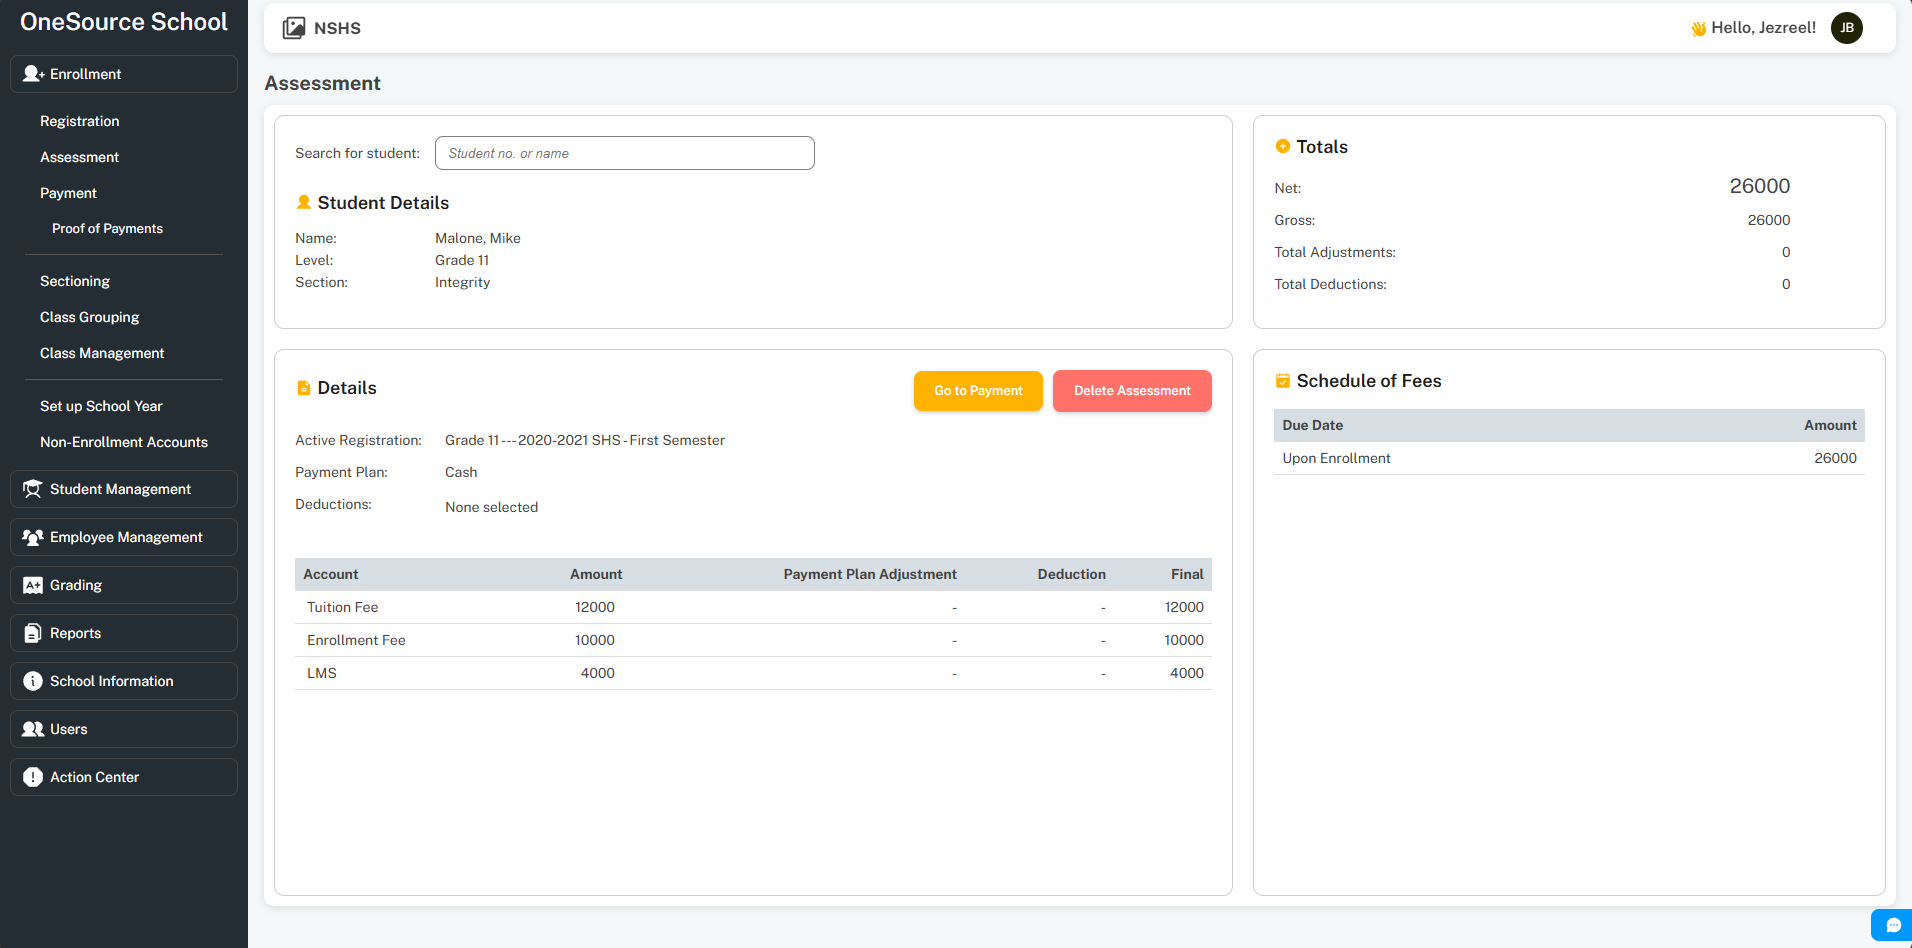This screenshot has width=1912, height=948.
Task: Click the Cash payment plan value
Action: click(x=461, y=472)
